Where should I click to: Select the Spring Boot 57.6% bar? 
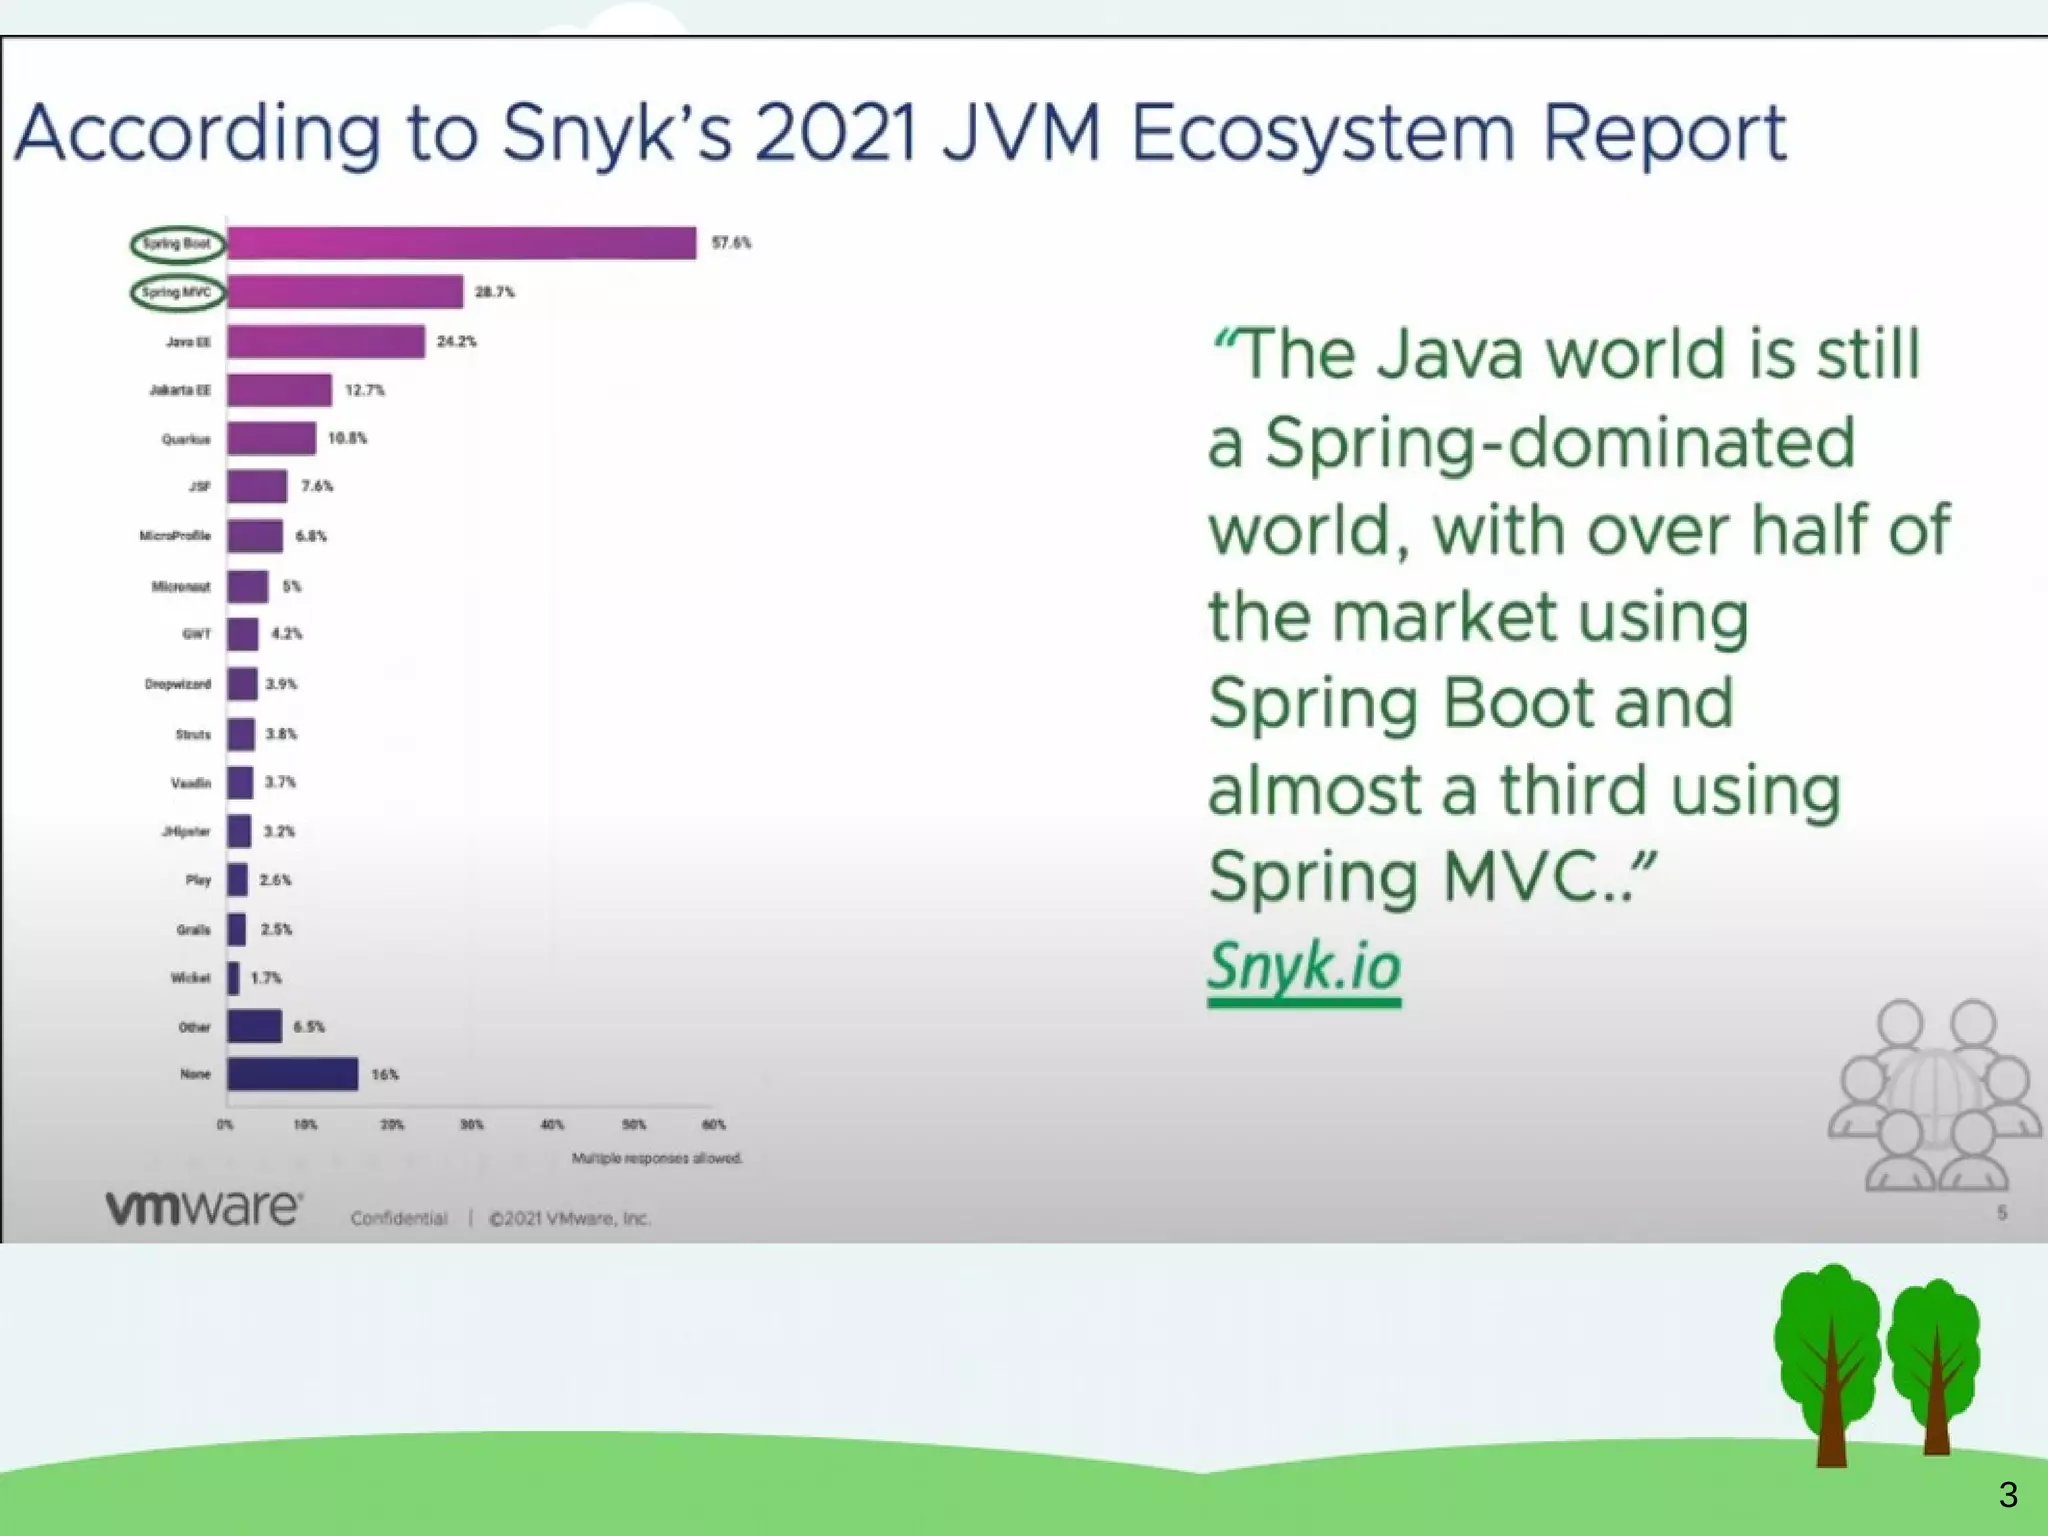click(x=461, y=244)
